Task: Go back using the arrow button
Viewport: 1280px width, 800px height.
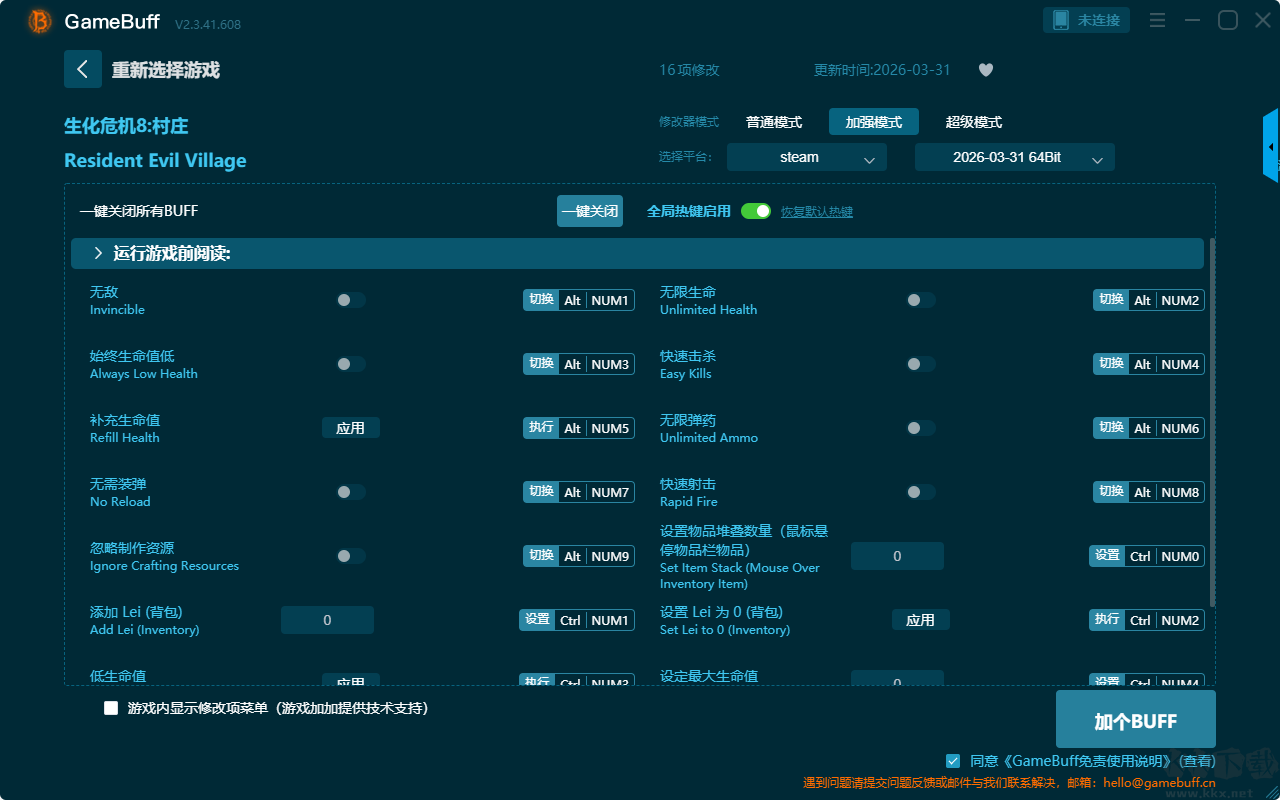Action: click(x=83, y=69)
